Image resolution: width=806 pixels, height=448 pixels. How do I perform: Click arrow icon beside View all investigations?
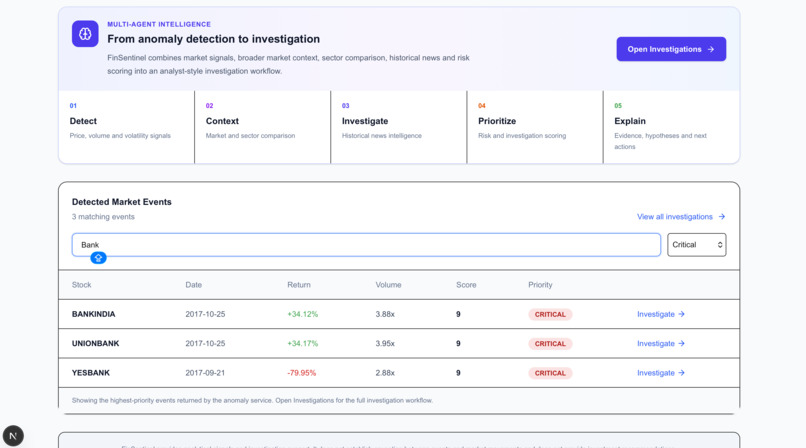[722, 217]
